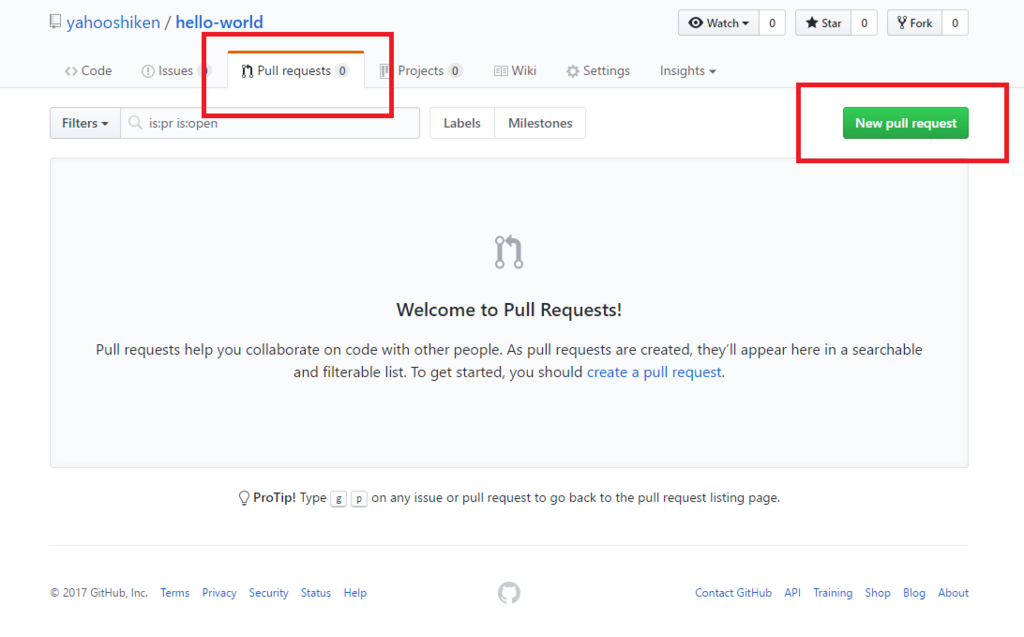Open the Contact GitHub link
The height and width of the screenshot is (637, 1024).
click(x=733, y=593)
